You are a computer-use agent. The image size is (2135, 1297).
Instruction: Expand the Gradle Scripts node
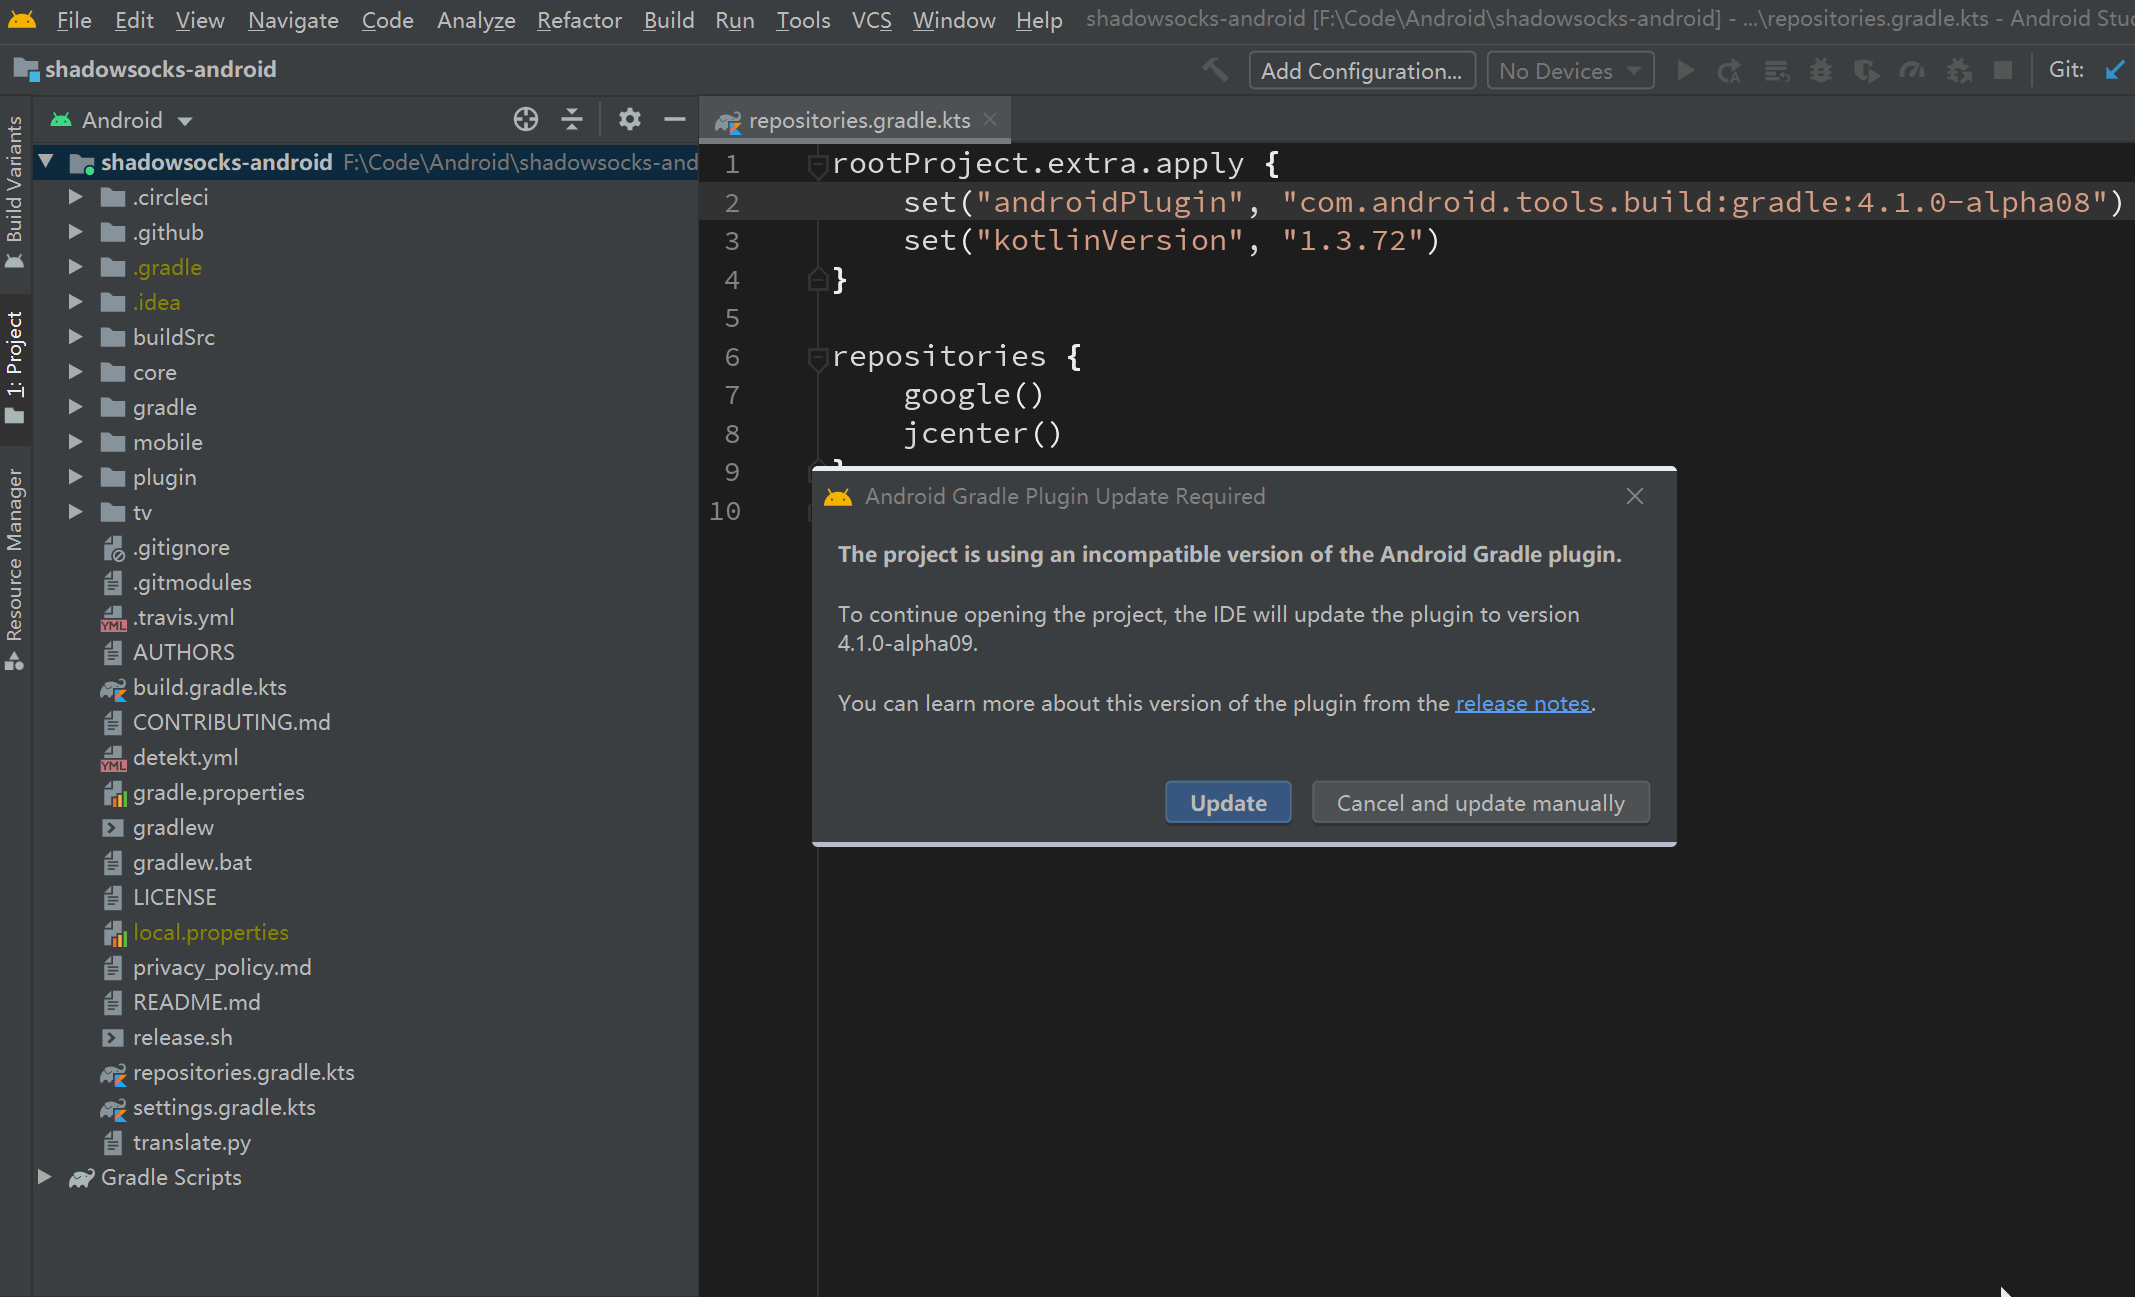point(44,1177)
